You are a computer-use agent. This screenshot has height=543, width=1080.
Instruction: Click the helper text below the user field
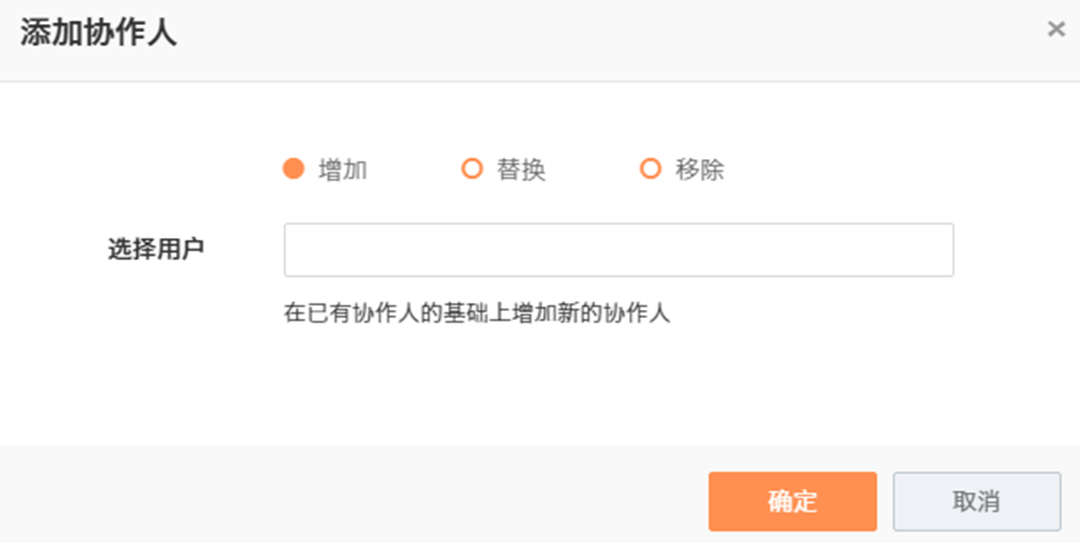tap(476, 313)
